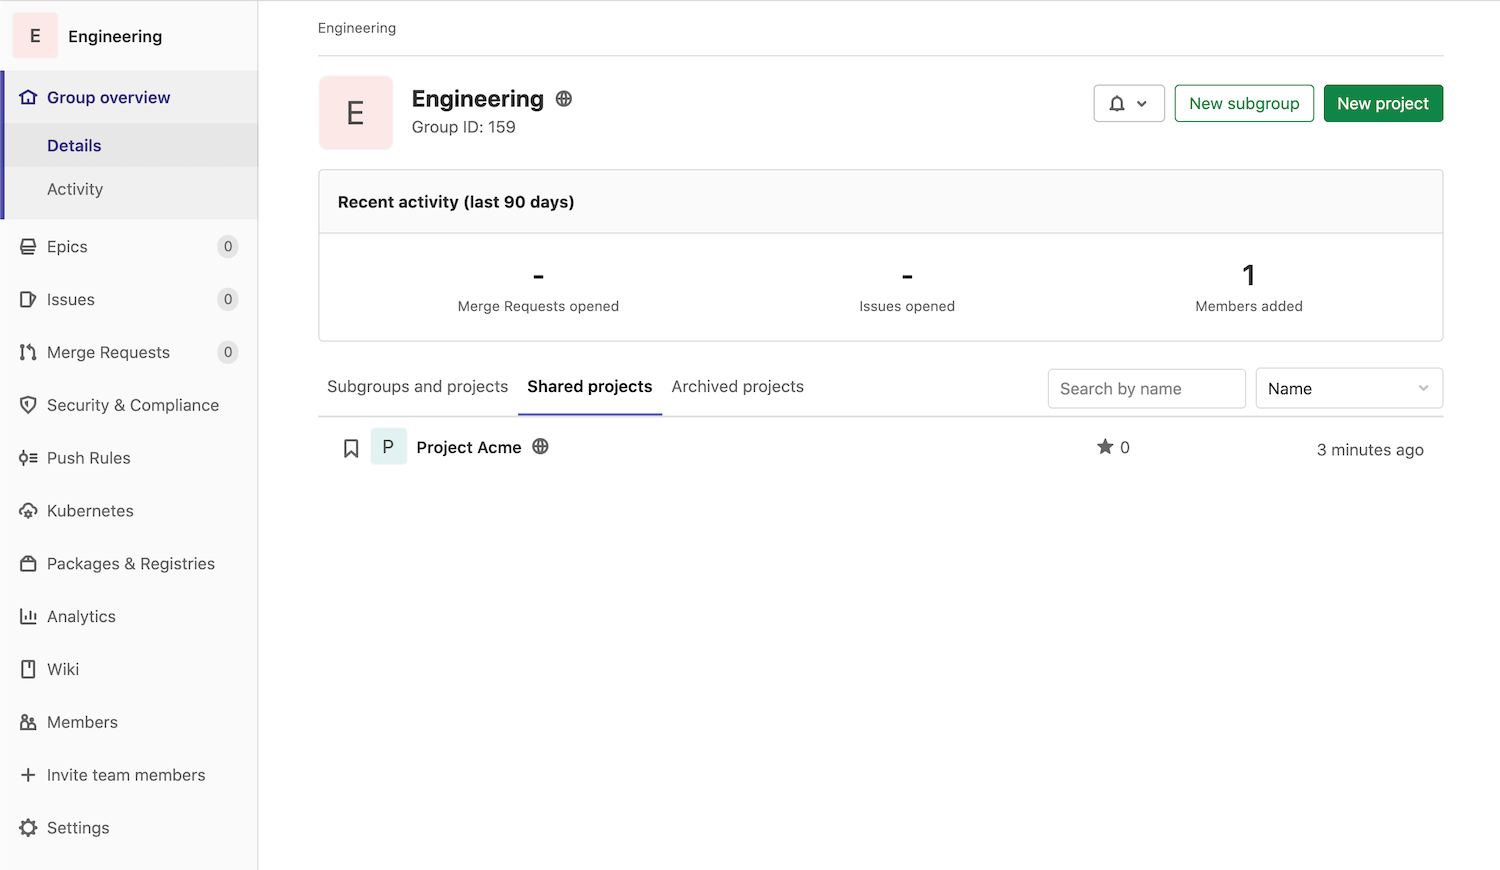
Task: Focus the Search by name field
Action: coord(1146,389)
